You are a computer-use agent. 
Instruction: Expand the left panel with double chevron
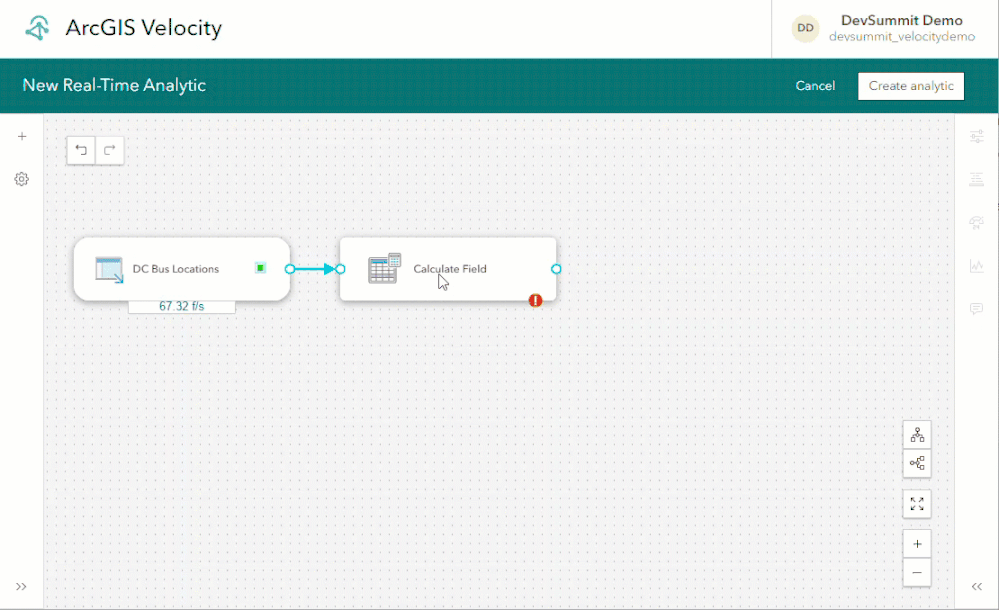coord(21,586)
